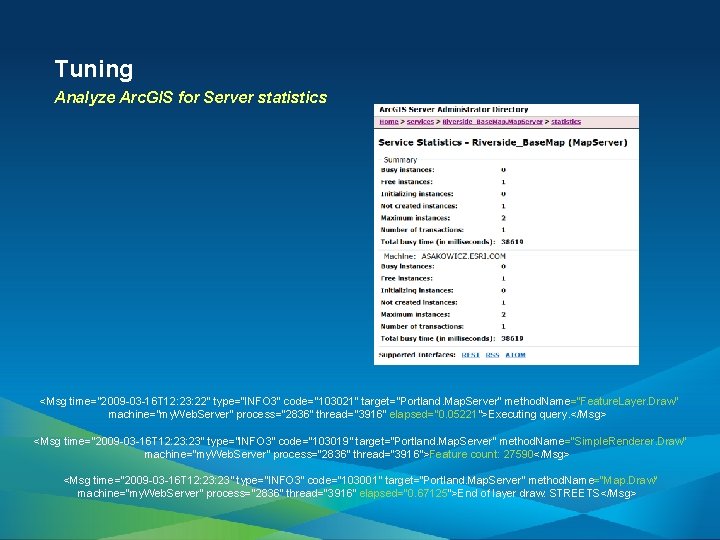Click 'Total busy time (in milliseconds):' in Summary
The image size is (720, 540).
(x=438, y=242)
